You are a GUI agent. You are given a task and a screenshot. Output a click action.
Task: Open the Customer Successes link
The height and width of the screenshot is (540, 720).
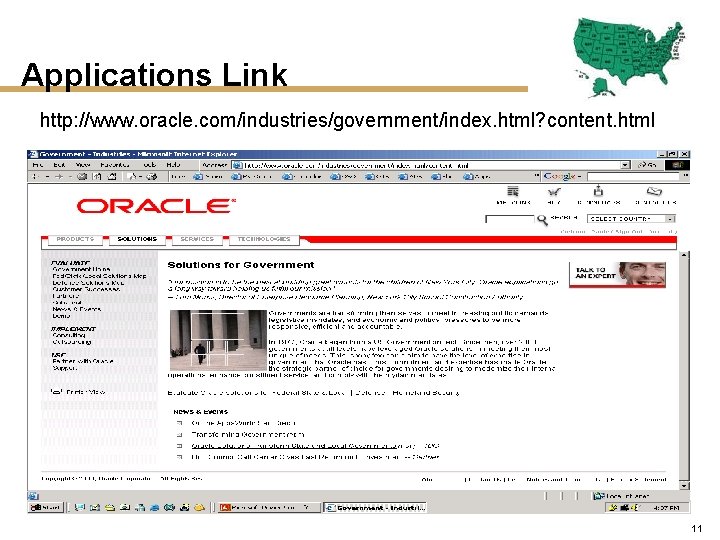pos(86,289)
